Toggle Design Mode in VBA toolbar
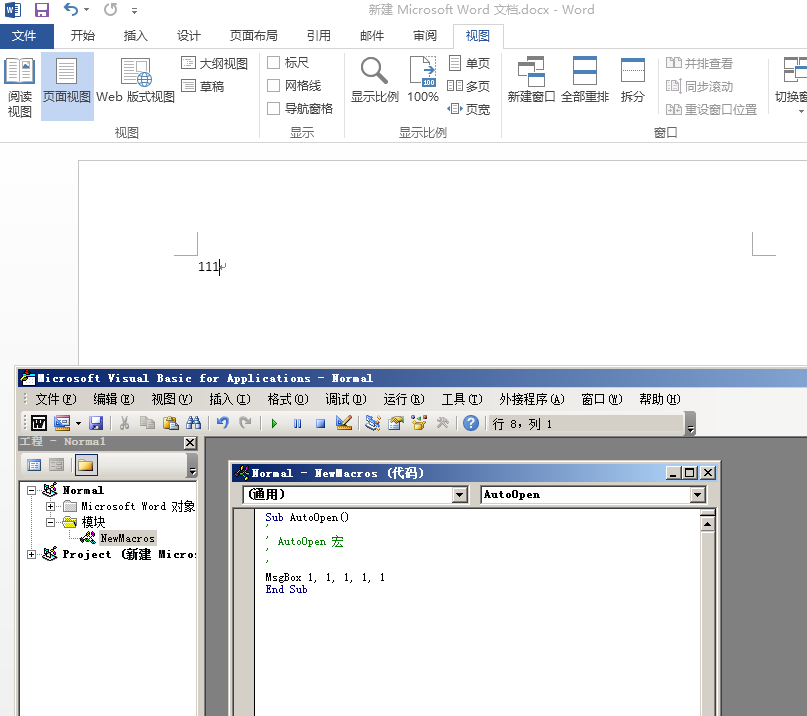Viewport: 807px width, 716px height. coord(344,423)
